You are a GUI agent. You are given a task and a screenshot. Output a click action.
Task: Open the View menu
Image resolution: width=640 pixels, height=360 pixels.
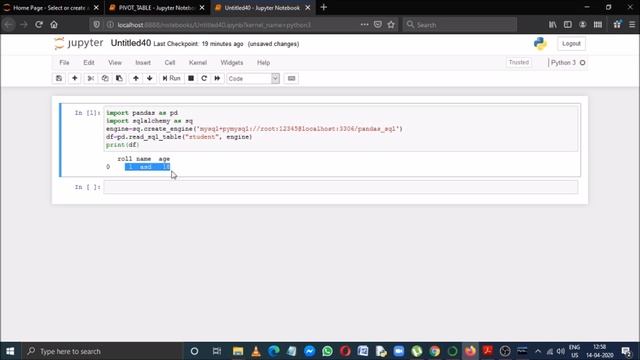pyautogui.click(x=115, y=63)
